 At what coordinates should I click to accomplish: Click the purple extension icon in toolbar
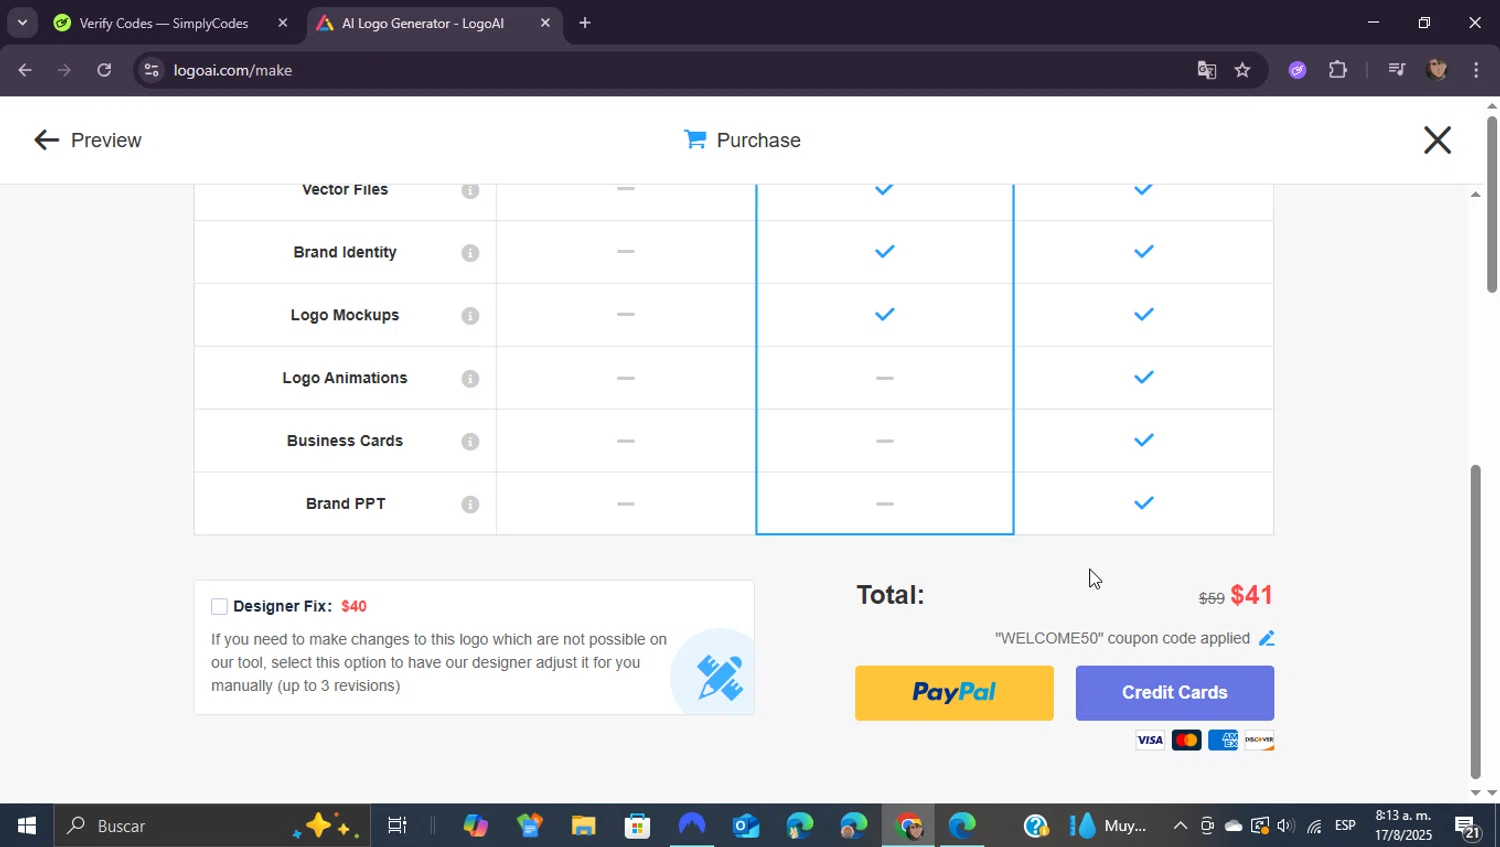point(1298,70)
